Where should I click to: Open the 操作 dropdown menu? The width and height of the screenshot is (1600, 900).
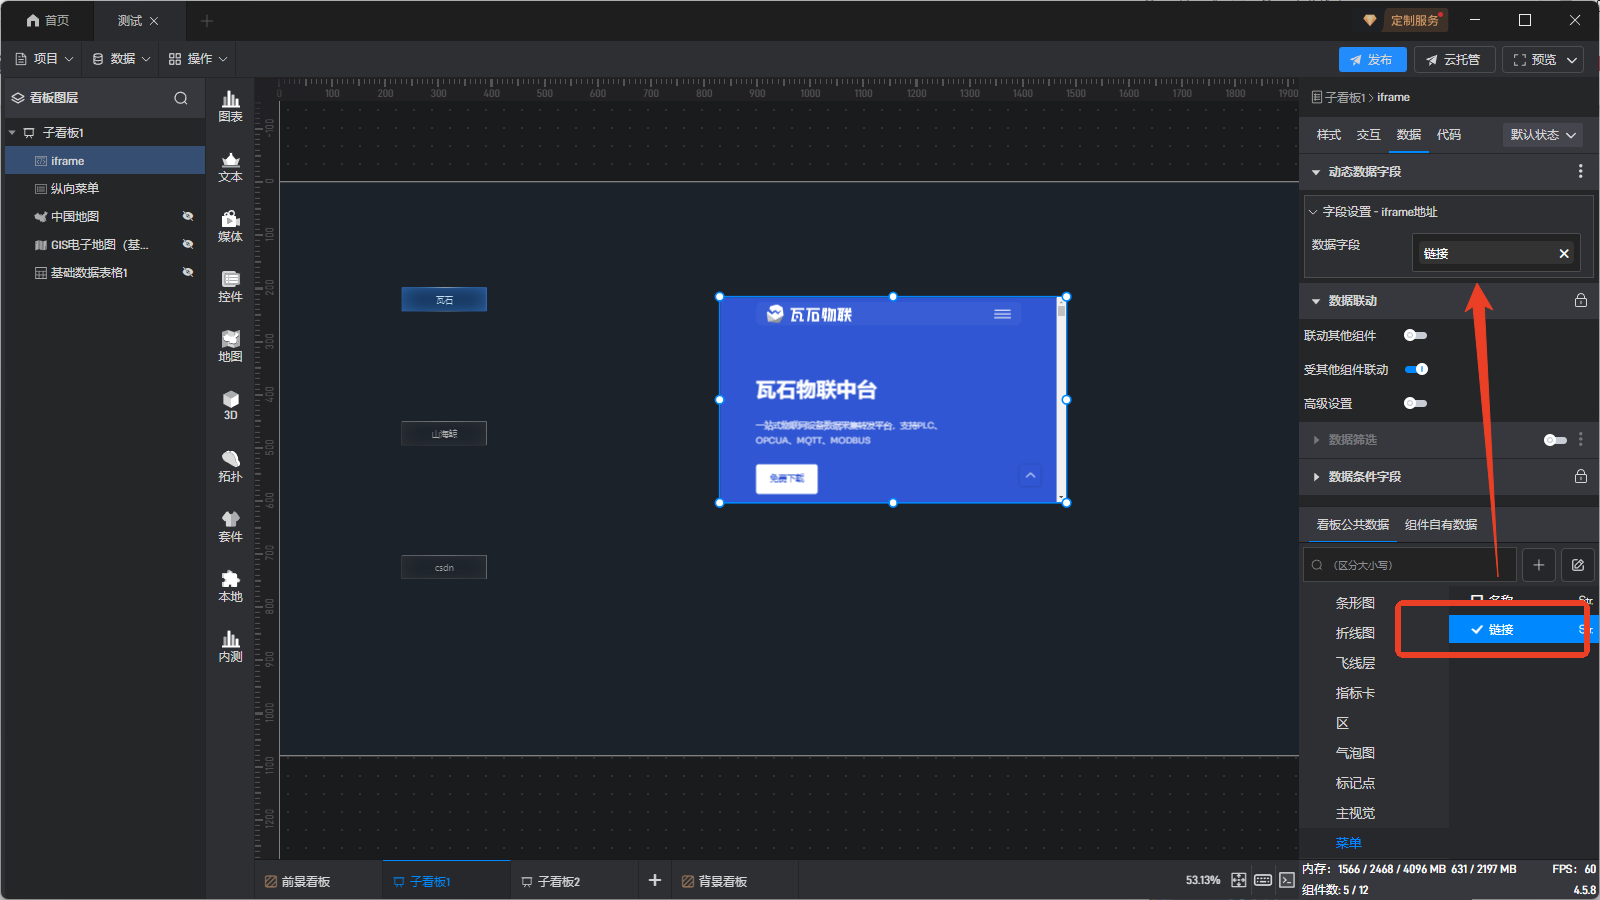pyautogui.click(x=198, y=59)
